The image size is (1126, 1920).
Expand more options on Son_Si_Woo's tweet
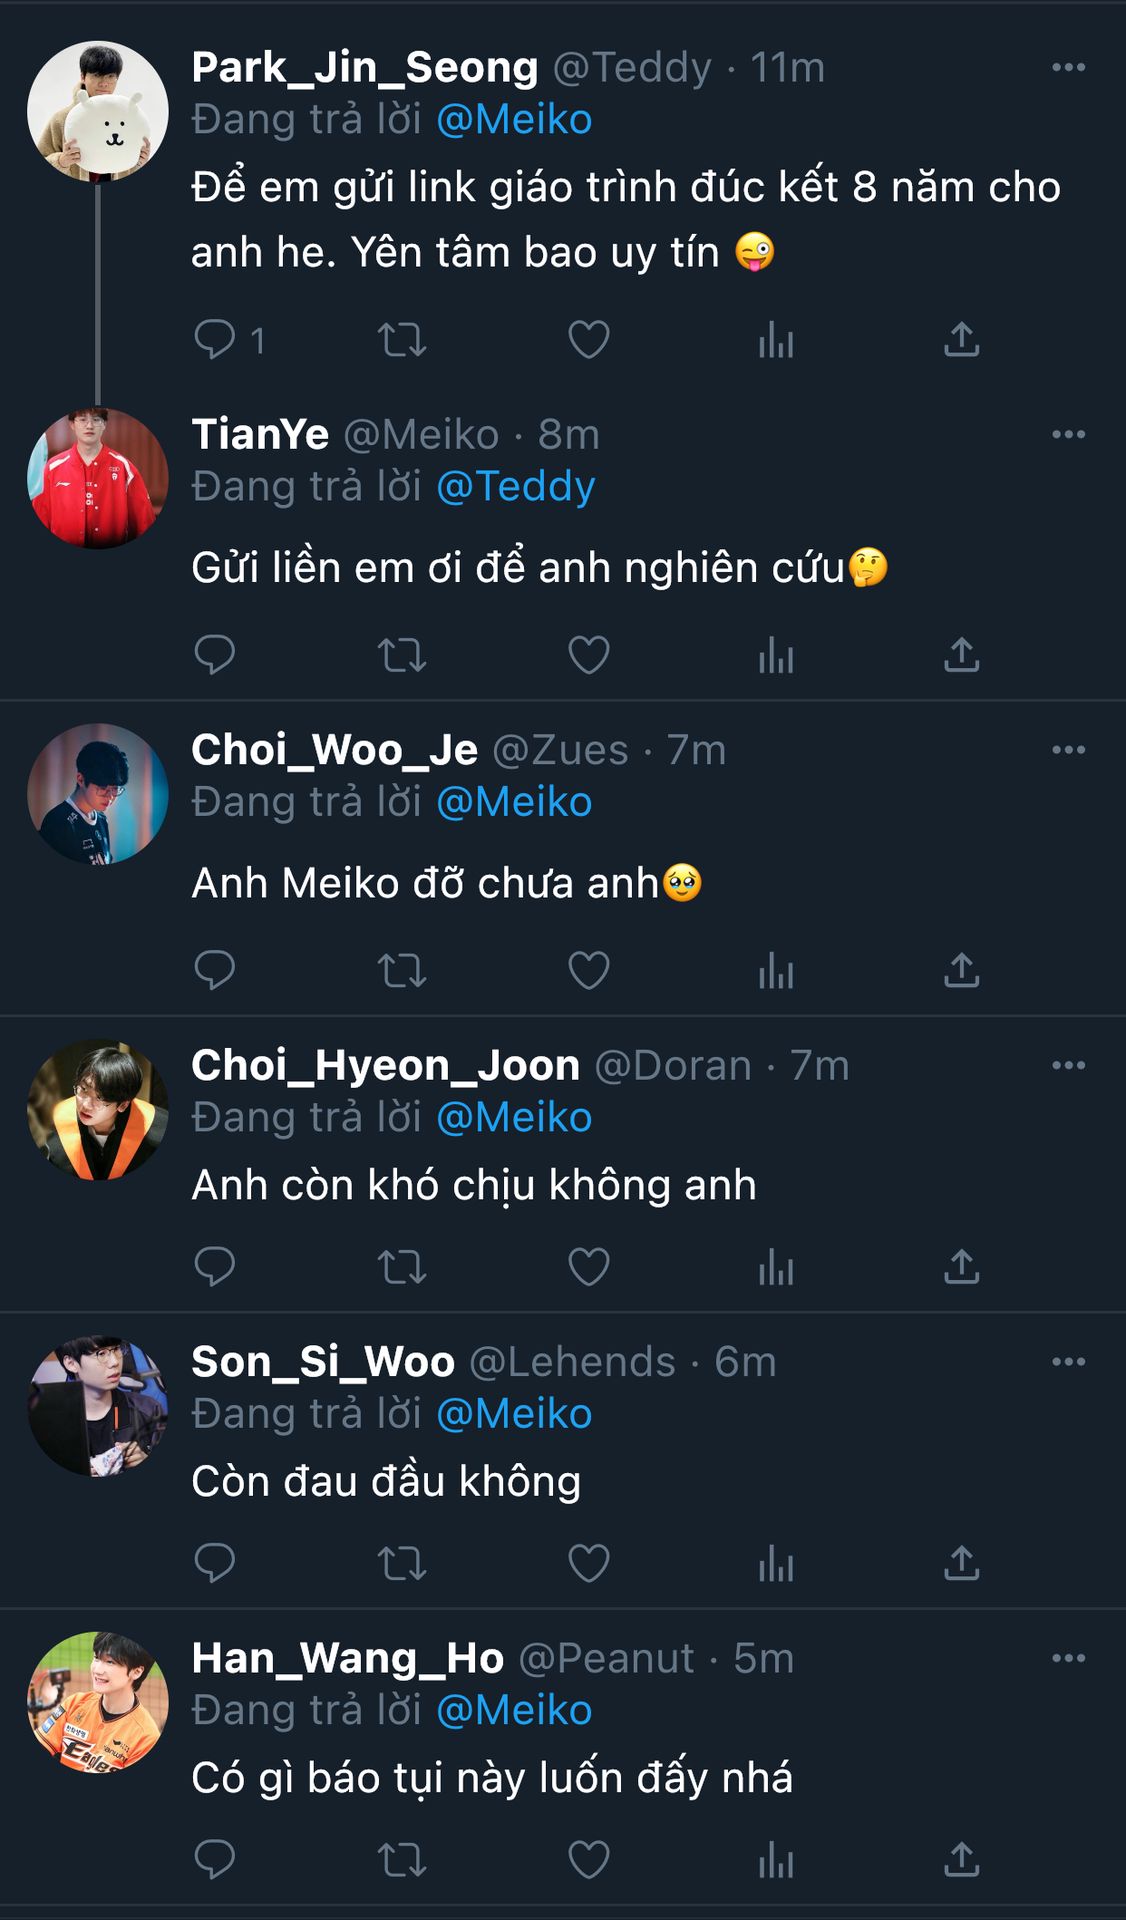tap(1068, 1361)
